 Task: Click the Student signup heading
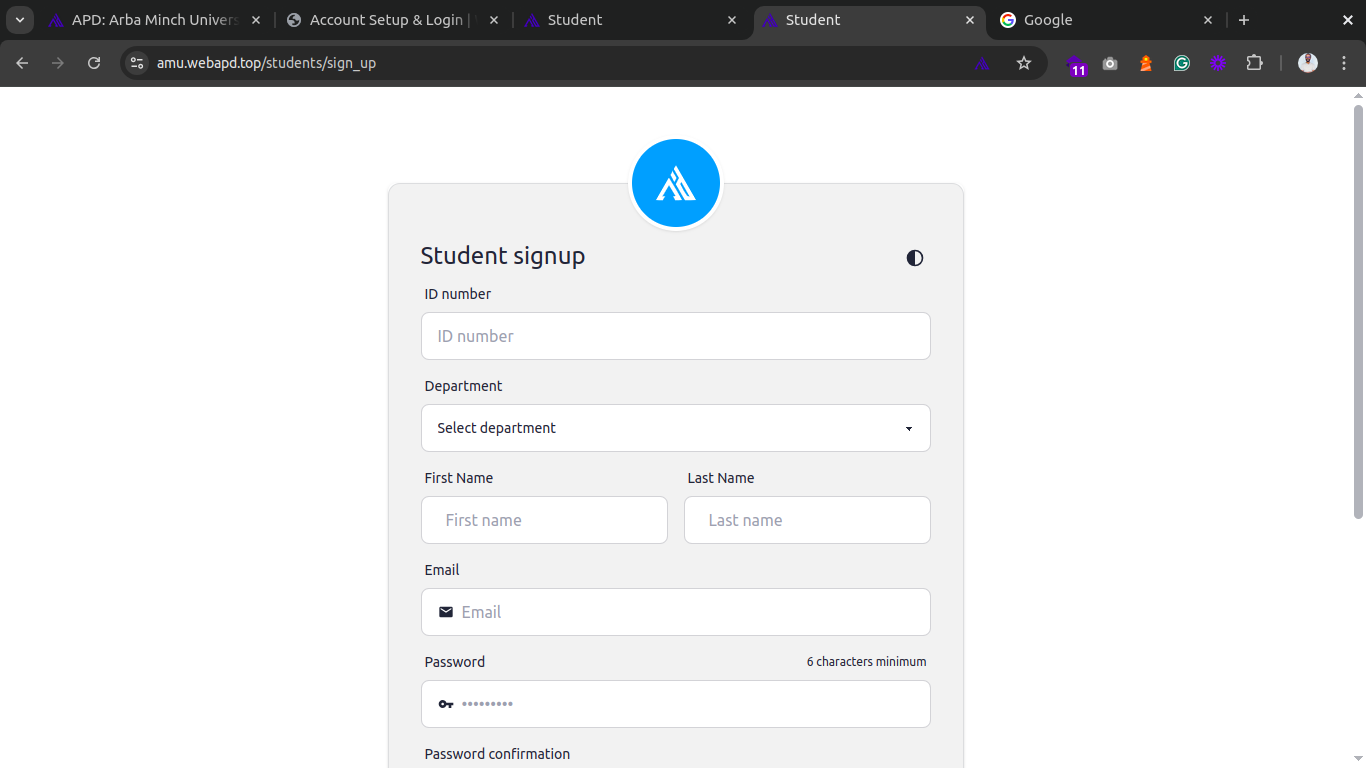click(502, 256)
